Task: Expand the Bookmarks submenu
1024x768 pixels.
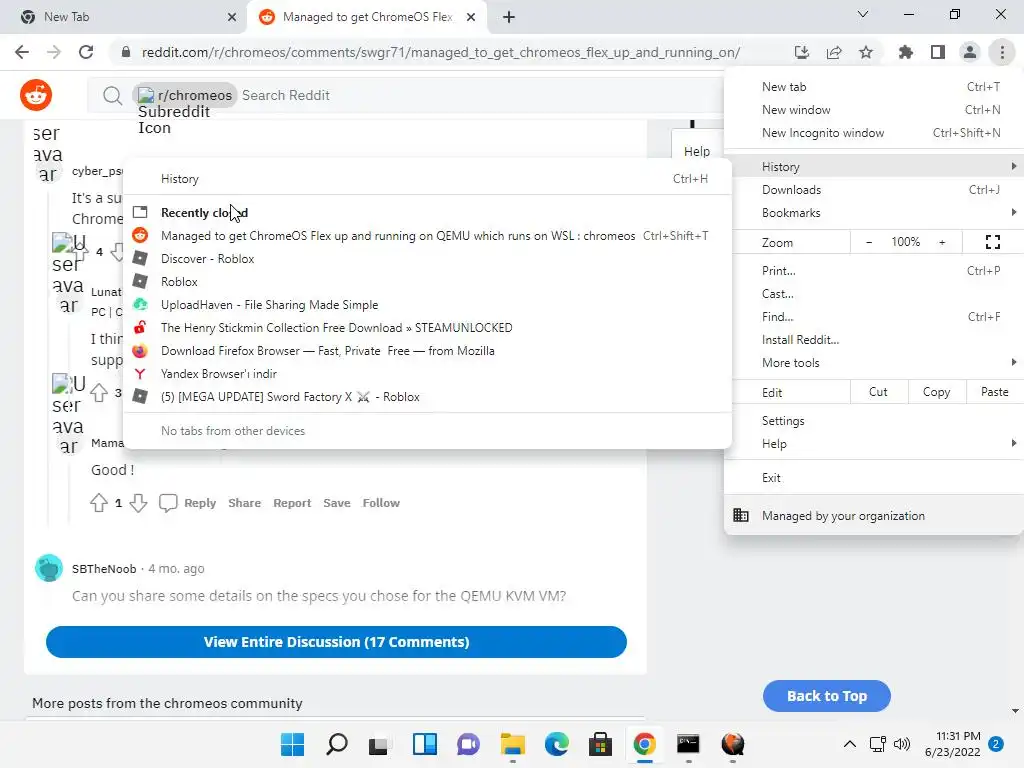Action: coord(873,213)
